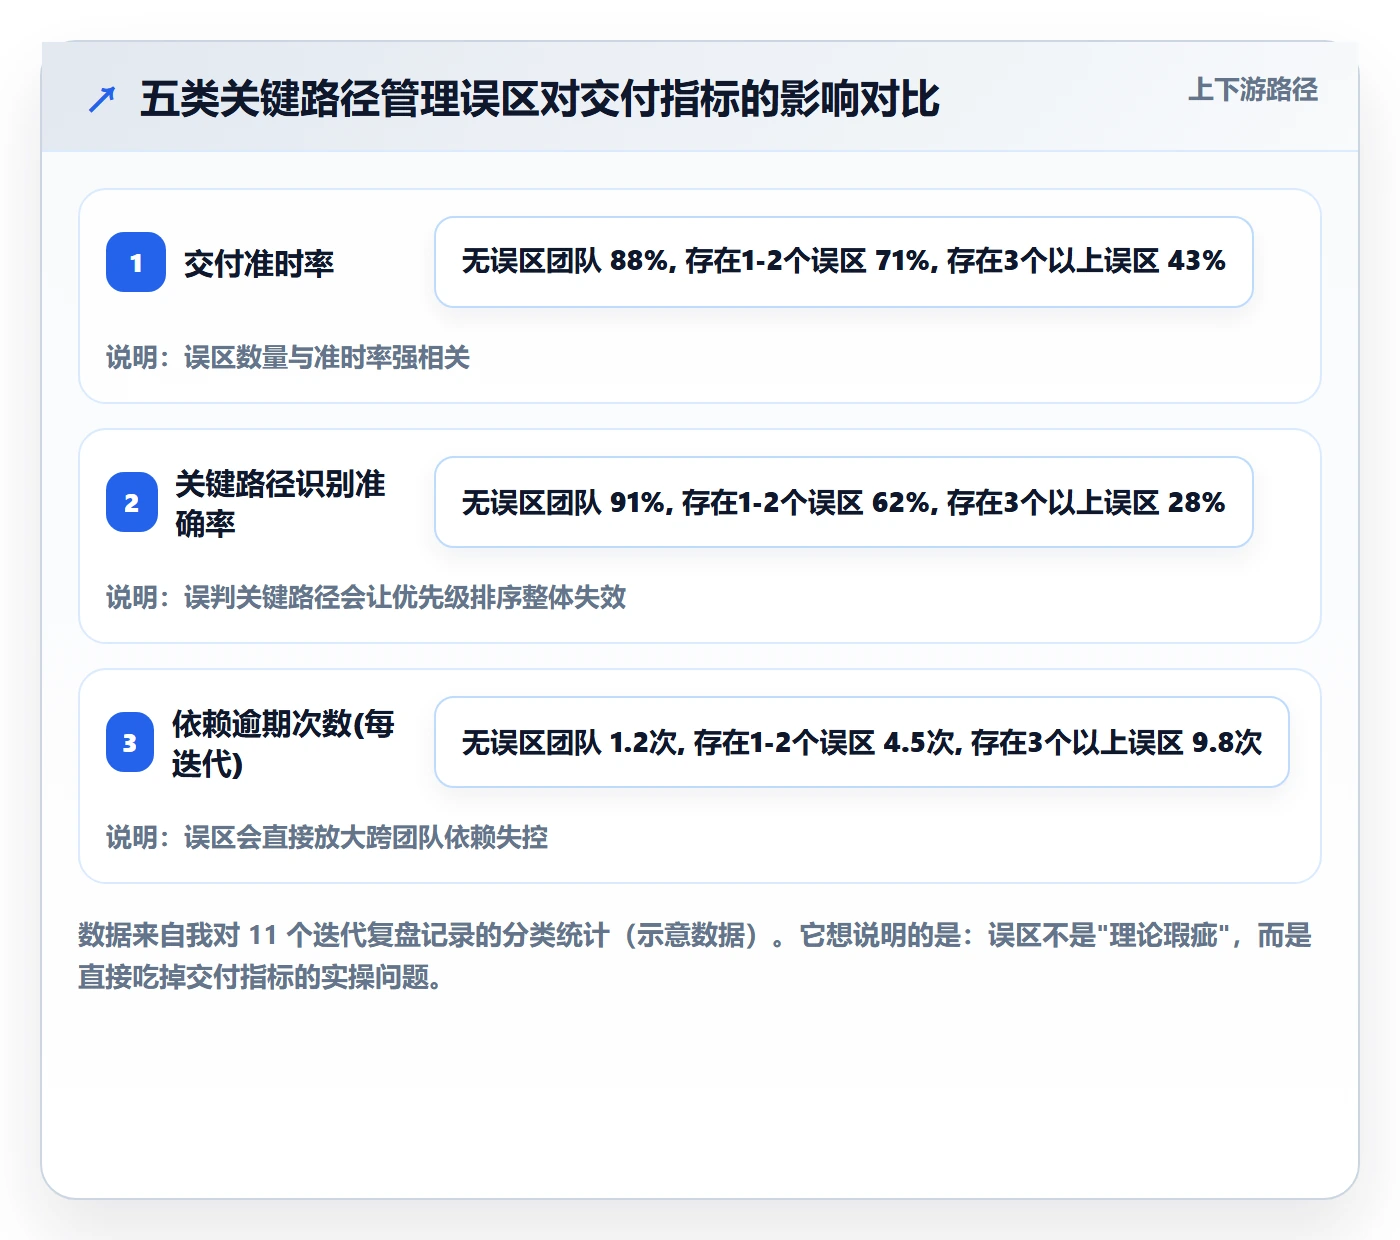Click the number 1 badge for 交付准时率
The height and width of the screenshot is (1240, 1400).
coord(136,262)
